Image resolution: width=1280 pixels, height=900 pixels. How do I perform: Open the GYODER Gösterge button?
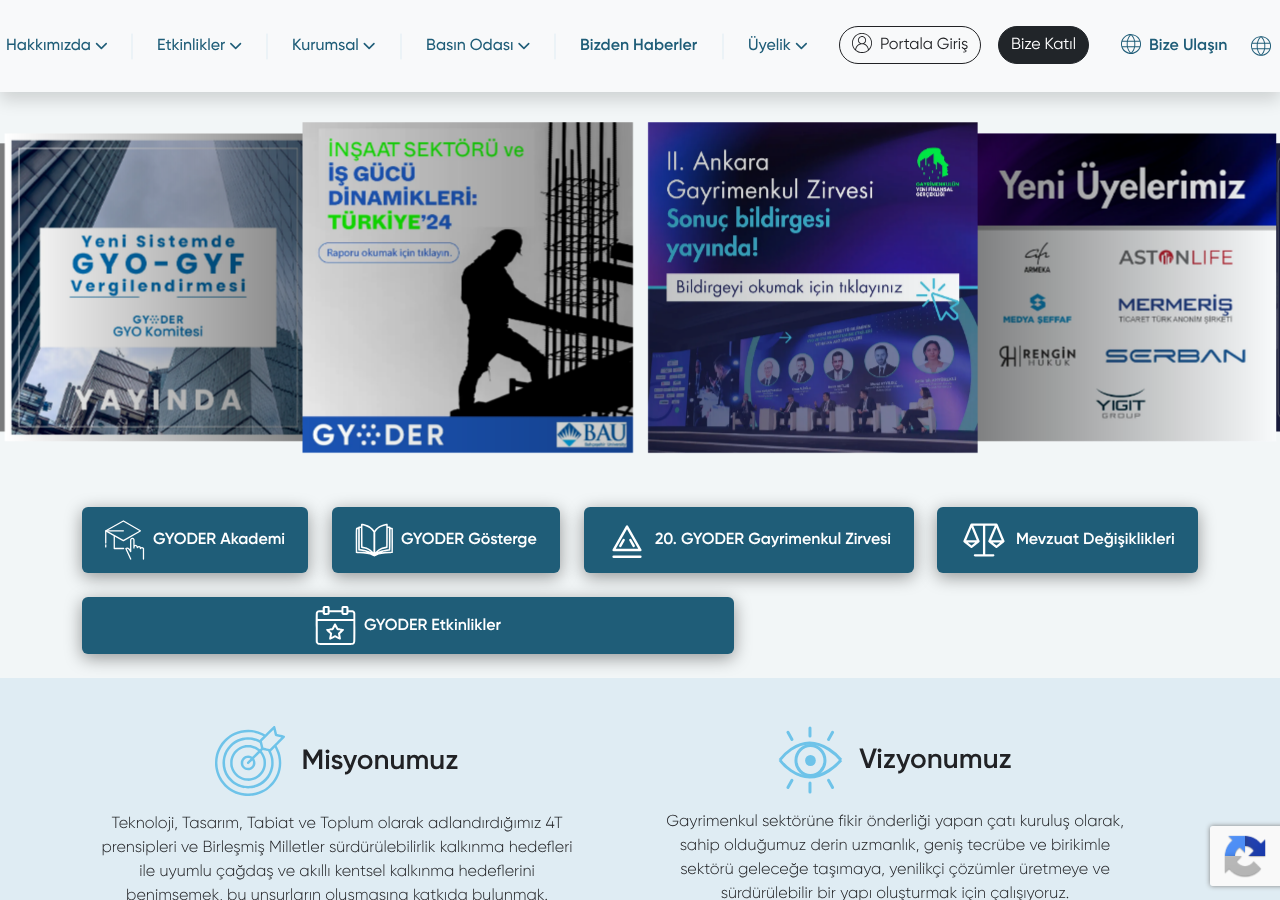pos(446,540)
